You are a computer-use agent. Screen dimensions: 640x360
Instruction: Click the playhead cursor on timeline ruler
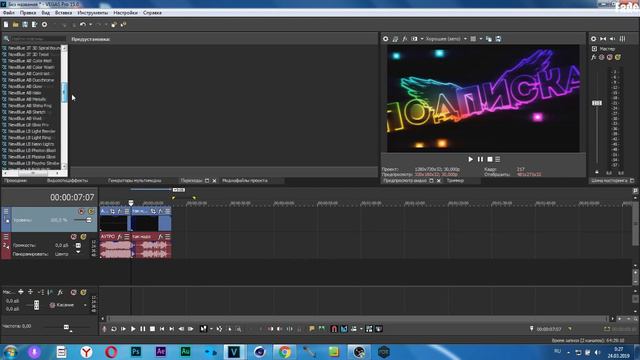click(x=131, y=203)
